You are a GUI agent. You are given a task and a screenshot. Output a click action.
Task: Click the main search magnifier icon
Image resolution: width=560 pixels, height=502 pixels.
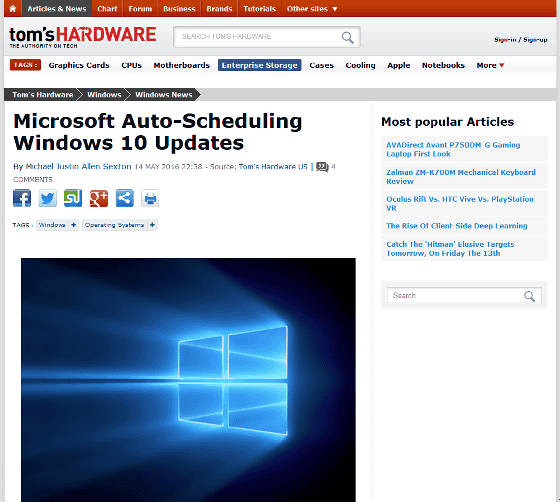[347, 37]
